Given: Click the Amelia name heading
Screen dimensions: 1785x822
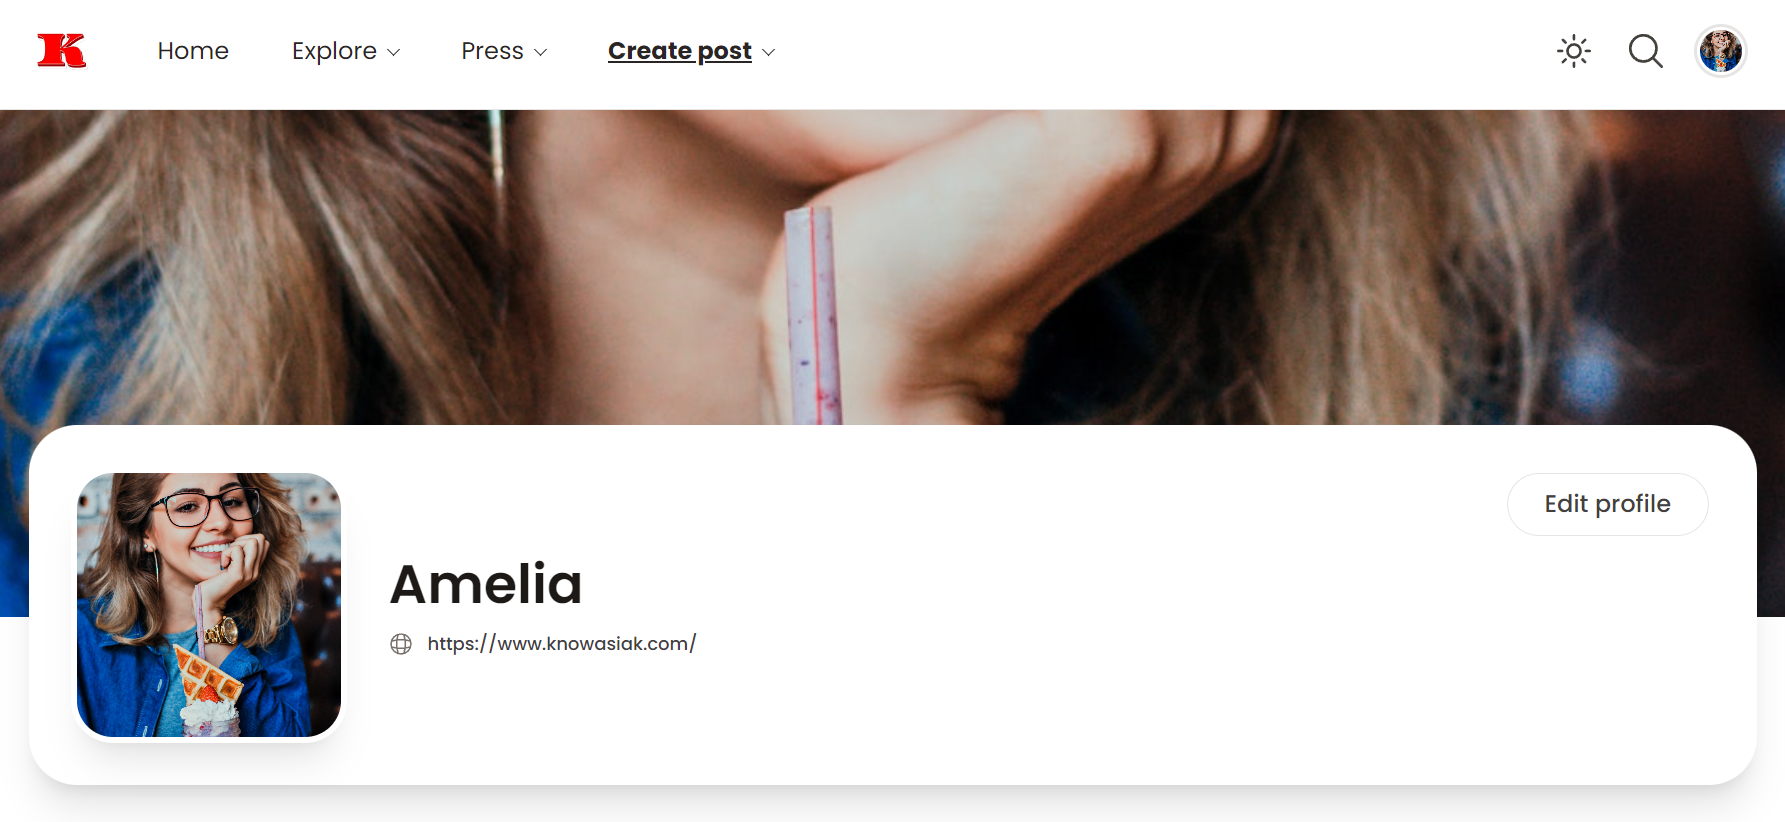Looking at the screenshot, I should coord(486,584).
